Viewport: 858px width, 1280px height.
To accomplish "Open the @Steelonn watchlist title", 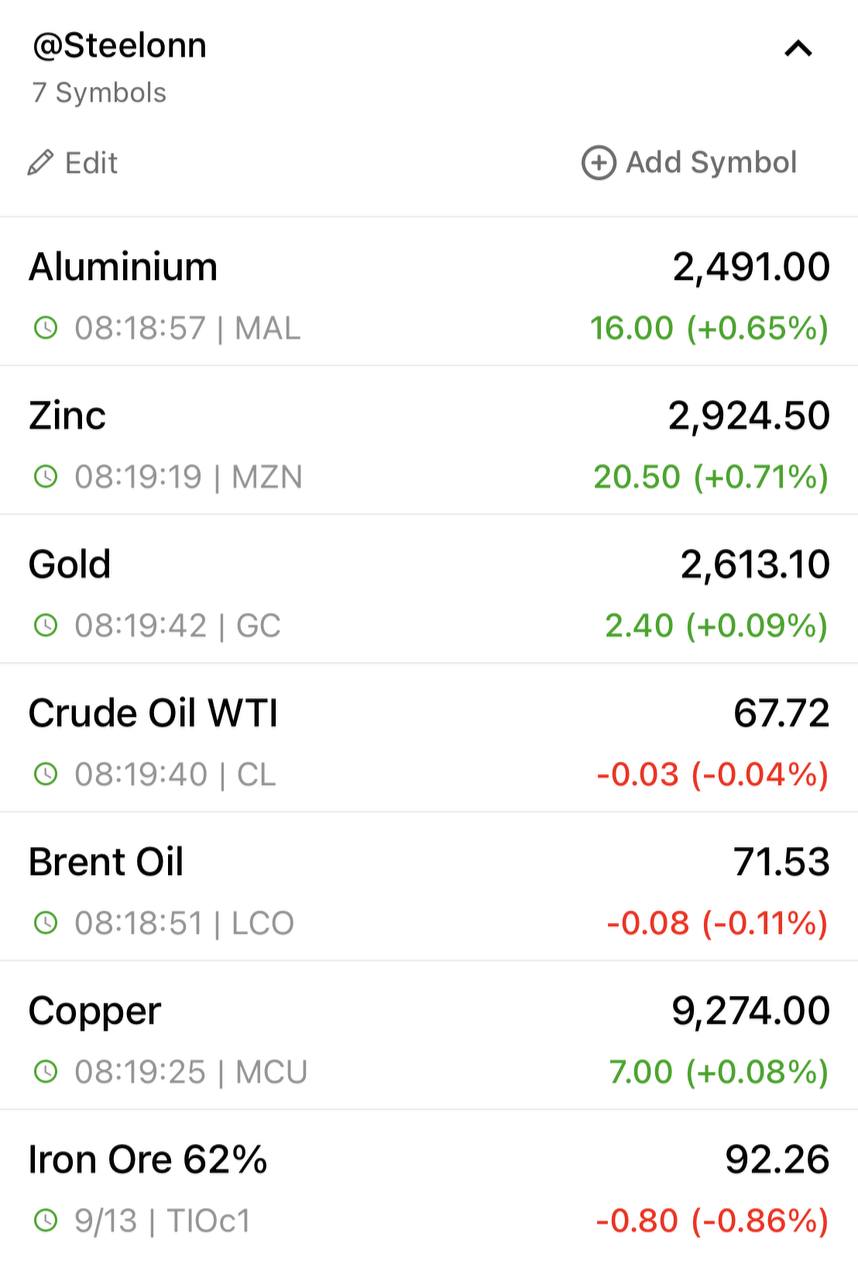I will tap(119, 46).
